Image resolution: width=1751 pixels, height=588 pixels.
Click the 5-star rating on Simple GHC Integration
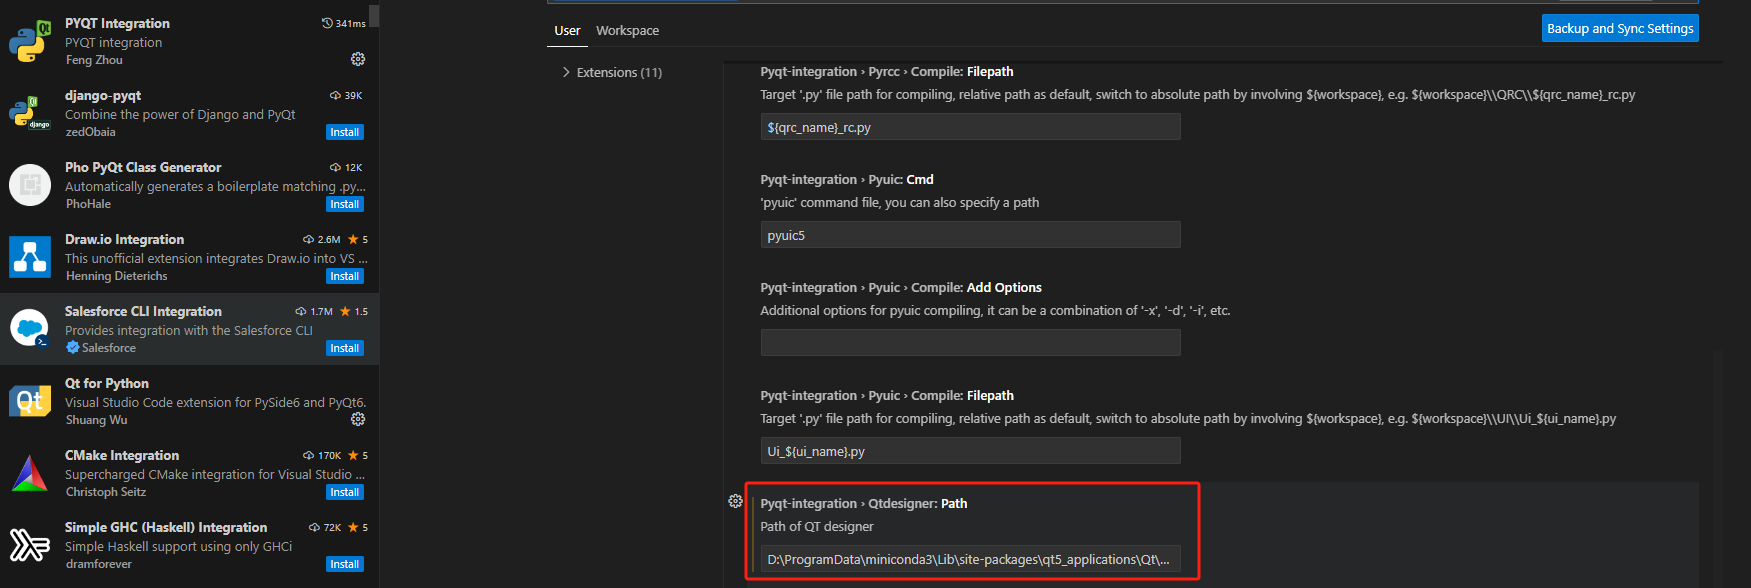point(358,527)
